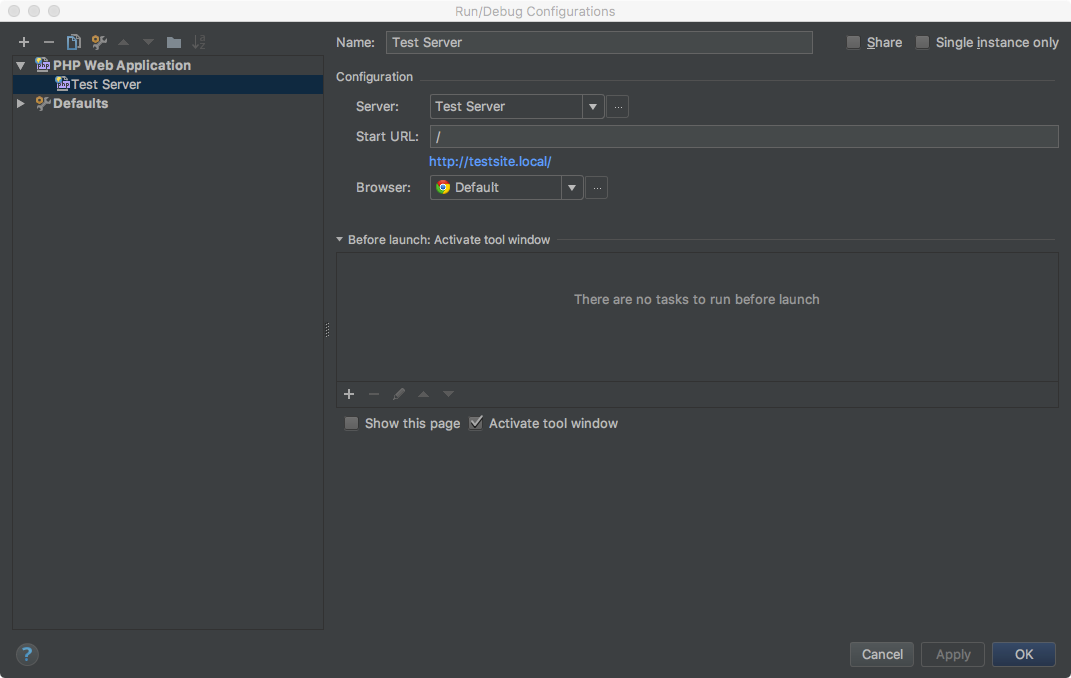Click in the Start URL field
This screenshot has height=678, width=1071.
coord(743,136)
